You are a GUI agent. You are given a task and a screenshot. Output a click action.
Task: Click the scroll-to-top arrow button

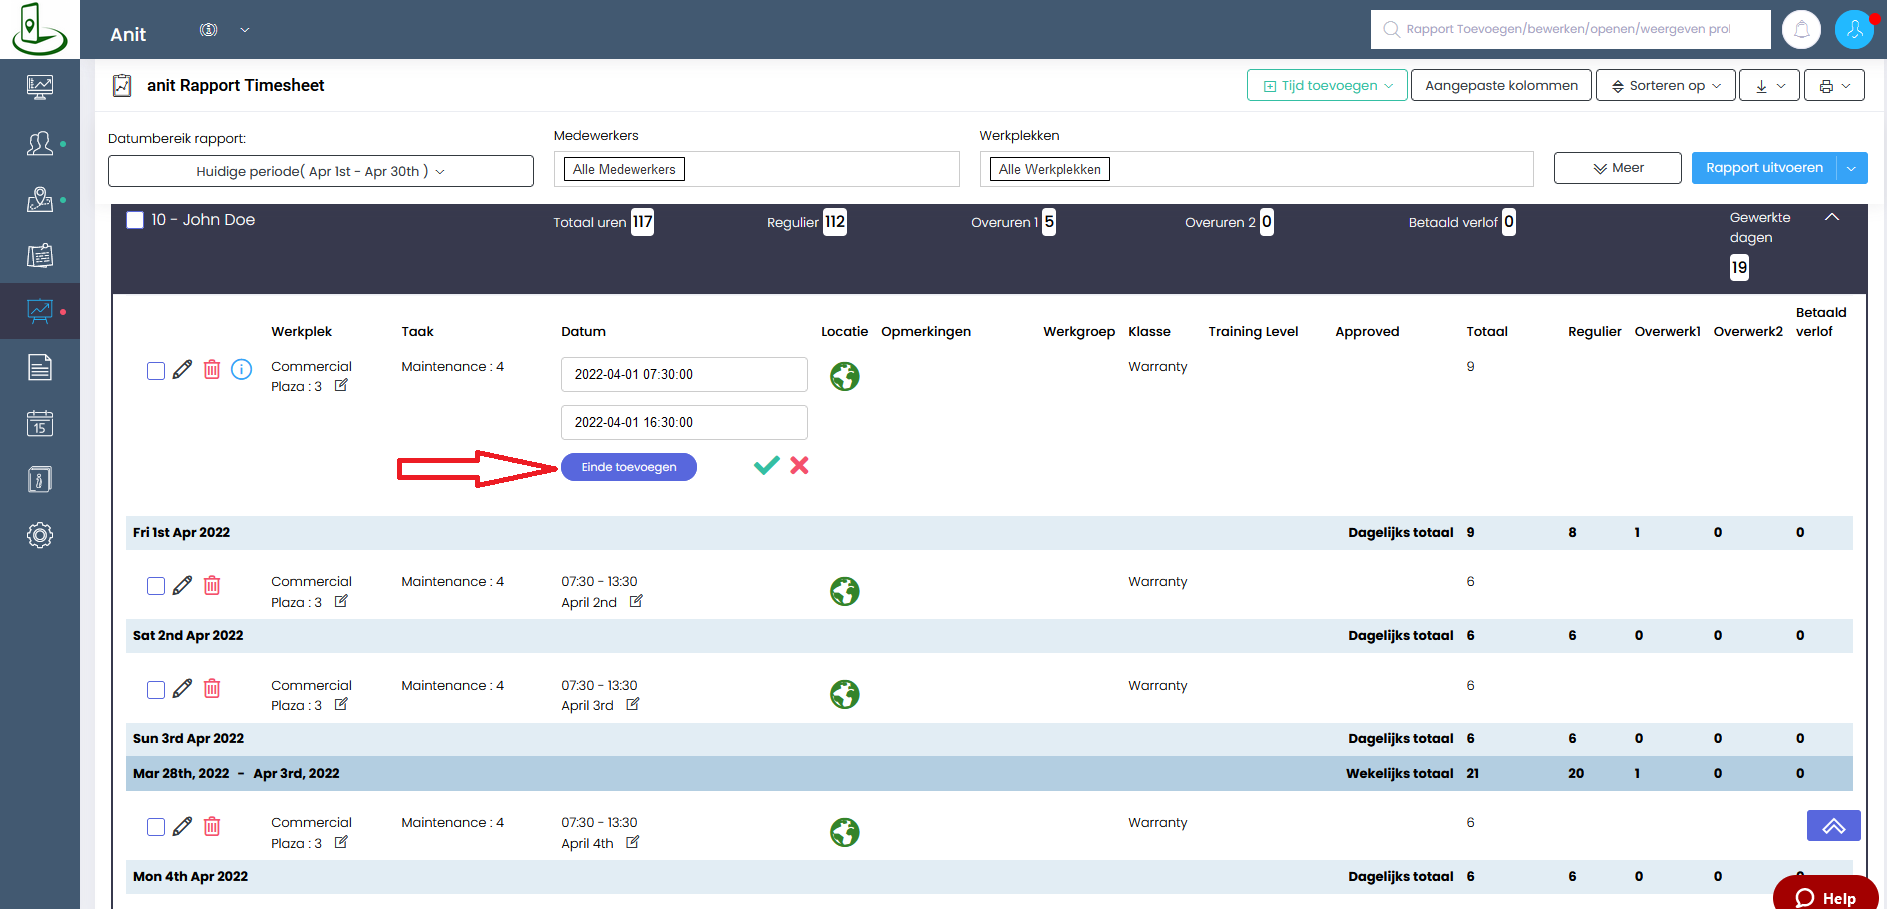click(1834, 826)
